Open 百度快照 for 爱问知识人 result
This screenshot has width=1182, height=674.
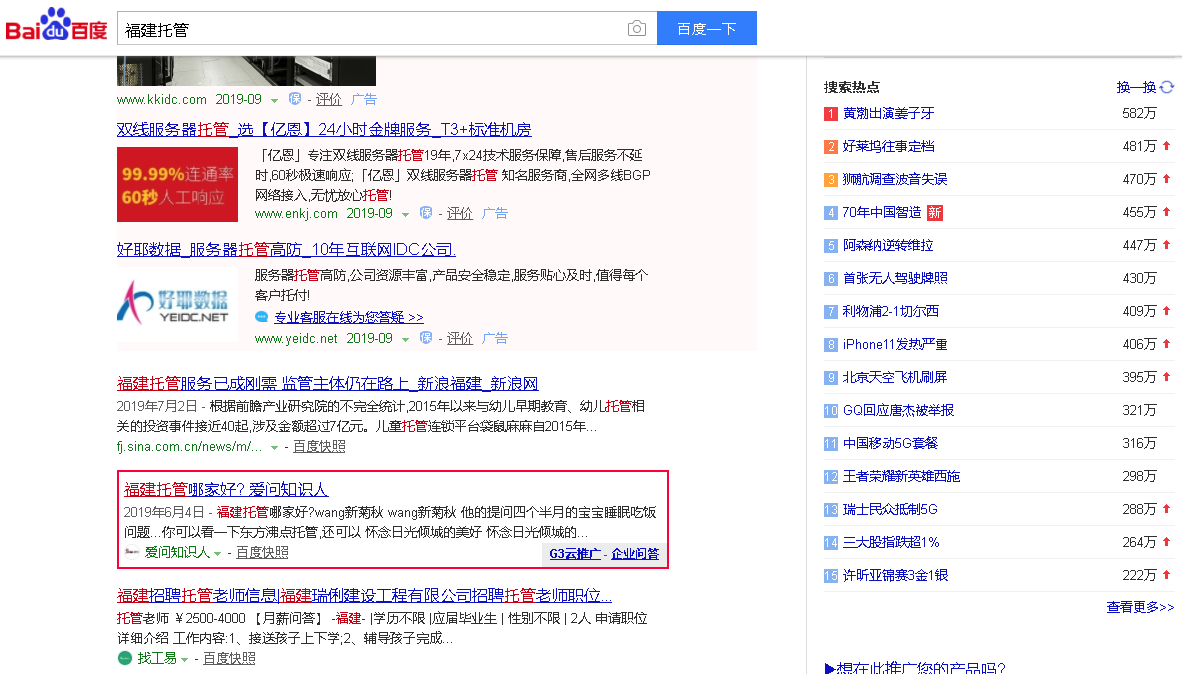pos(262,553)
